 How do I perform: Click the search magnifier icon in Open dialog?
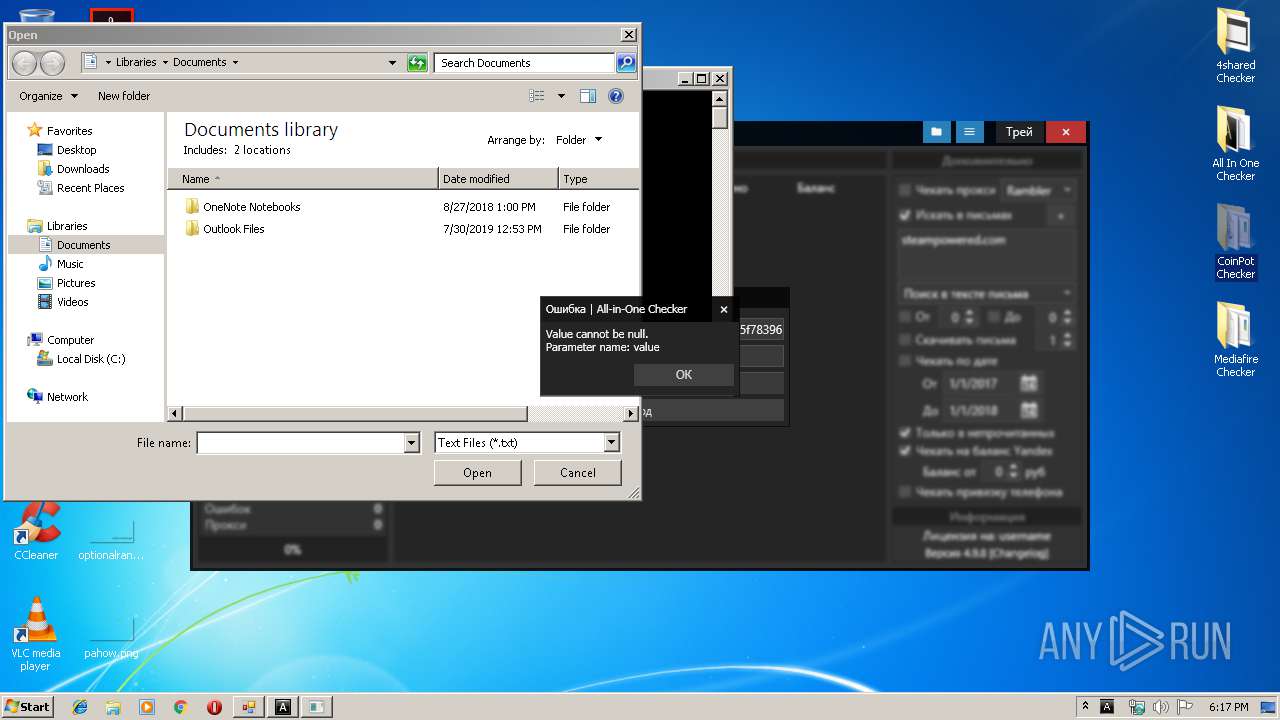[626, 63]
